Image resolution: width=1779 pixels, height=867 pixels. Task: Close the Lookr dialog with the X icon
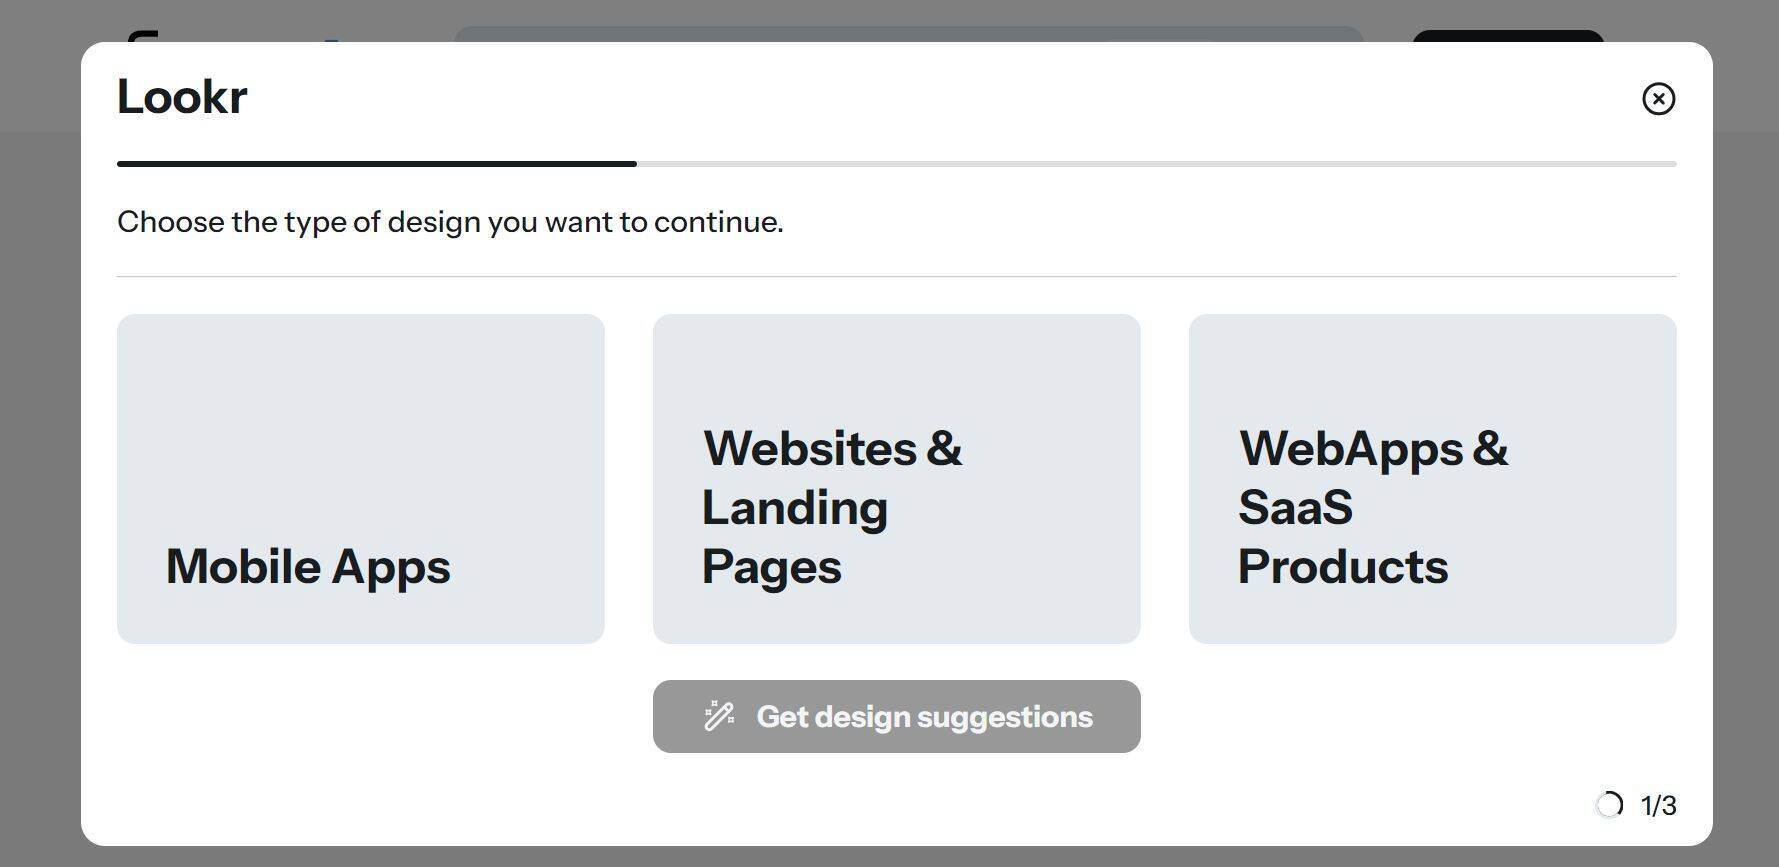pos(1658,99)
